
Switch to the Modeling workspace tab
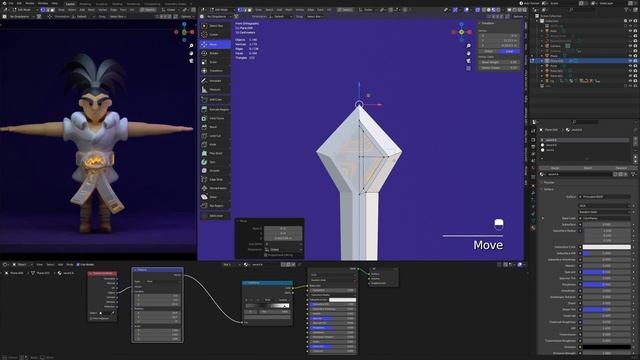(x=85, y=4)
